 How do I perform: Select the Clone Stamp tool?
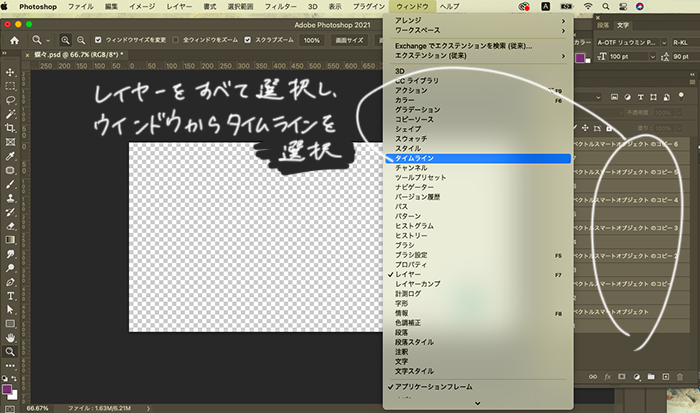[10, 198]
